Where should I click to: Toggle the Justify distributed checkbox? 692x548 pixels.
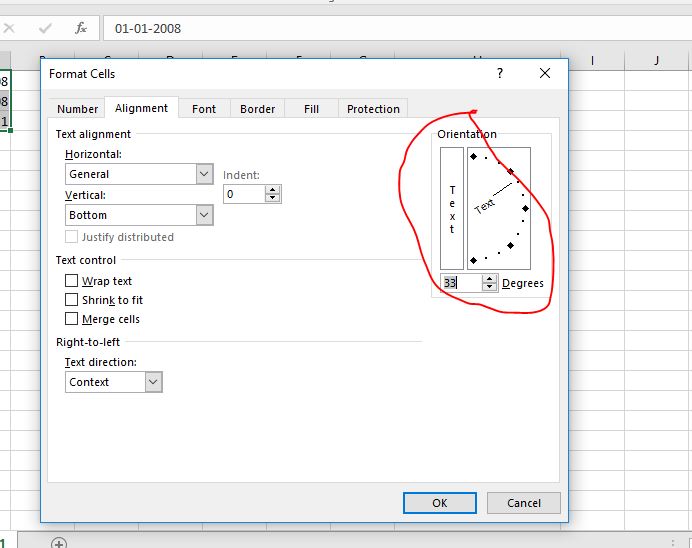[71, 236]
